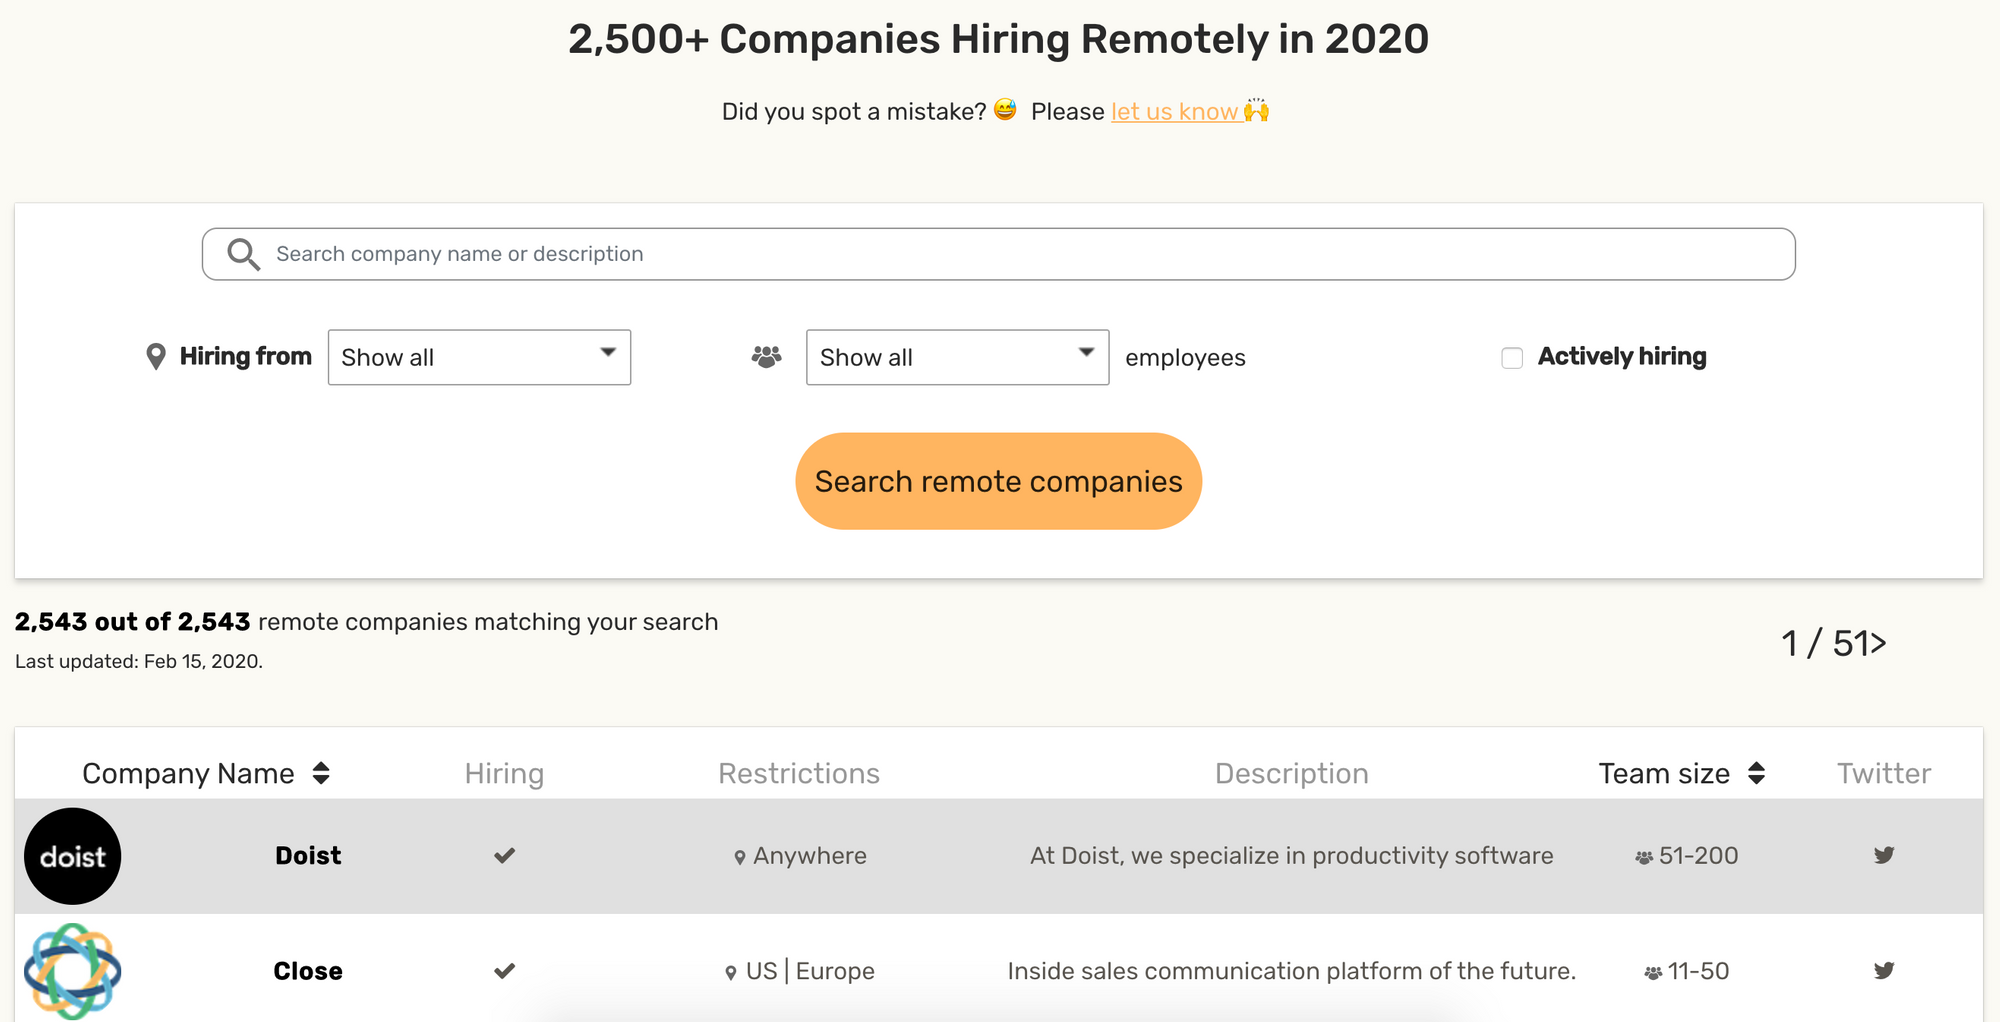The height and width of the screenshot is (1022, 2000).
Task: Click the Restrictions column header
Action: click(x=797, y=773)
